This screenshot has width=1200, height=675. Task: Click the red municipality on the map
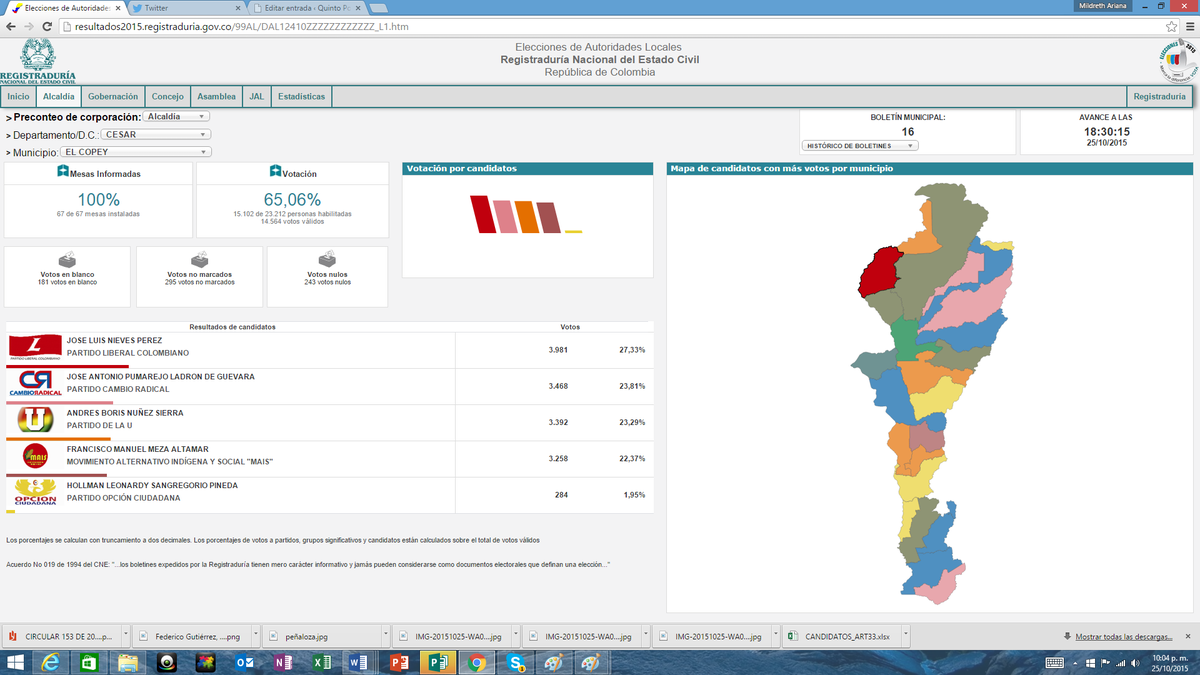[x=880, y=272]
